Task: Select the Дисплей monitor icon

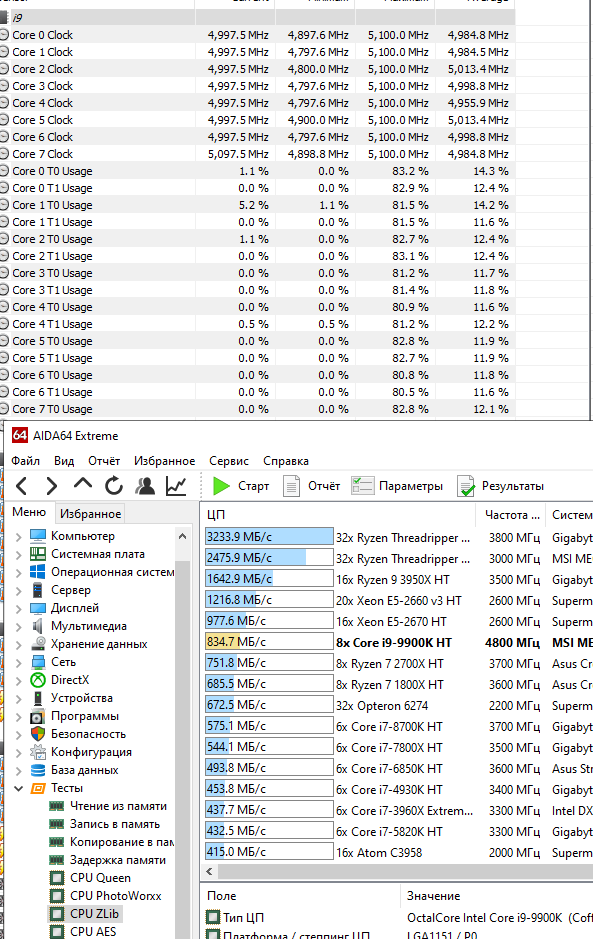Action: pos(38,608)
